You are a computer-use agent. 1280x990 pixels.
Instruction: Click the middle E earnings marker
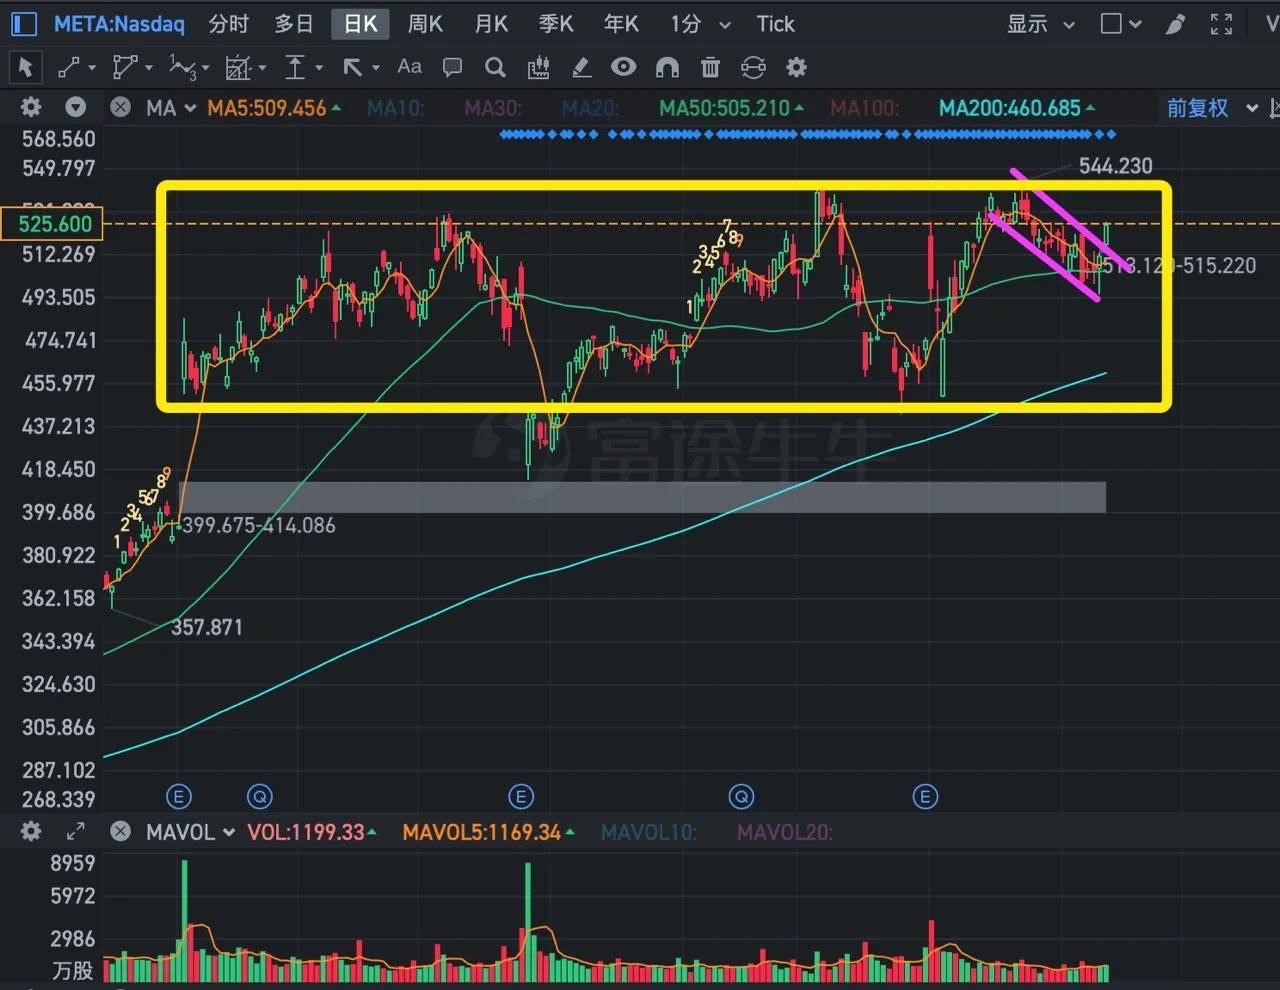[521, 796]
